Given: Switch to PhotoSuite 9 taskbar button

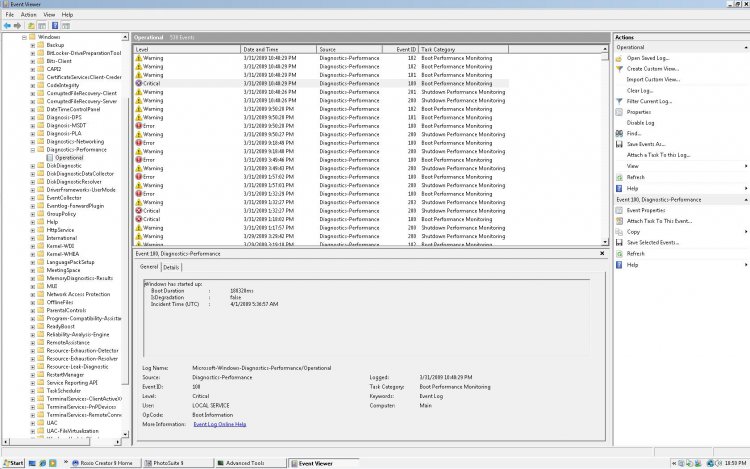Looking at the screenshot, I should tap(178, 463).
